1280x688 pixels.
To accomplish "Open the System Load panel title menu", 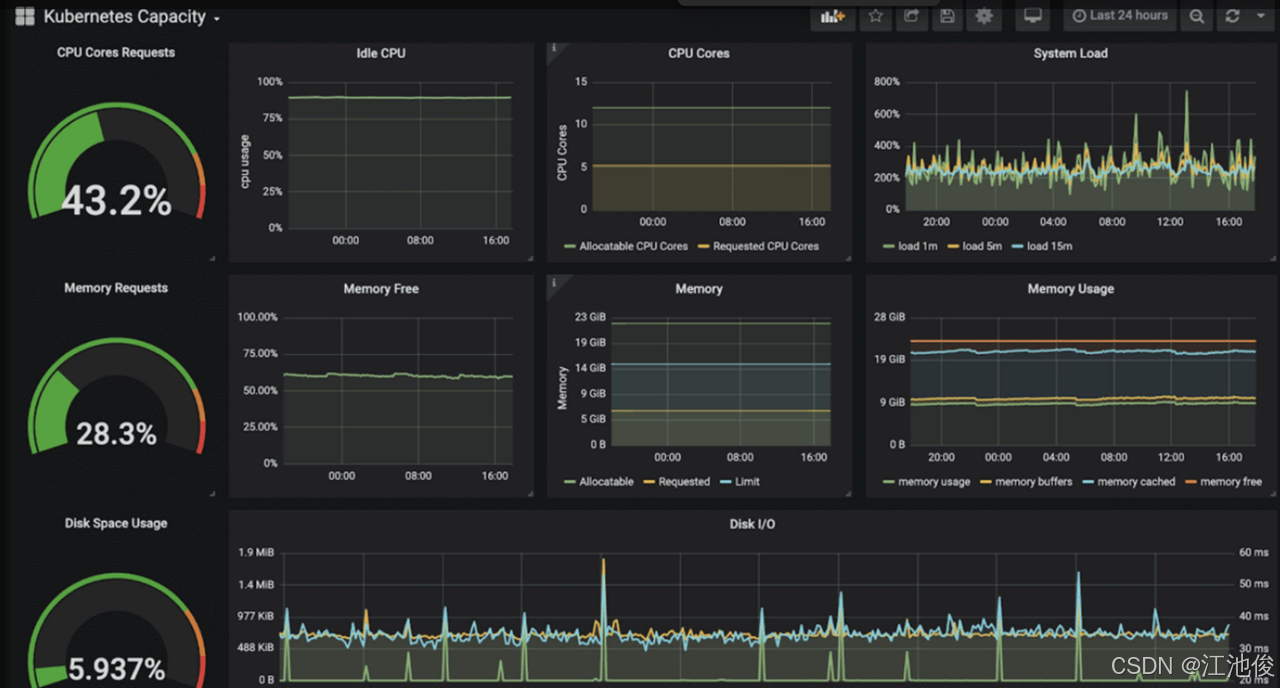I will (1070, 53).
